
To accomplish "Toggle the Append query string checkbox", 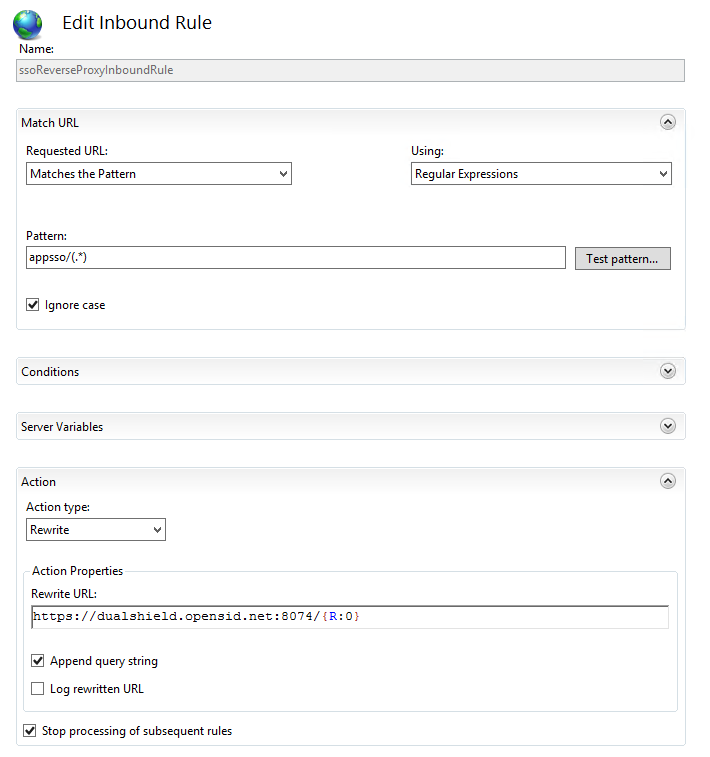I will click(38, 661).
